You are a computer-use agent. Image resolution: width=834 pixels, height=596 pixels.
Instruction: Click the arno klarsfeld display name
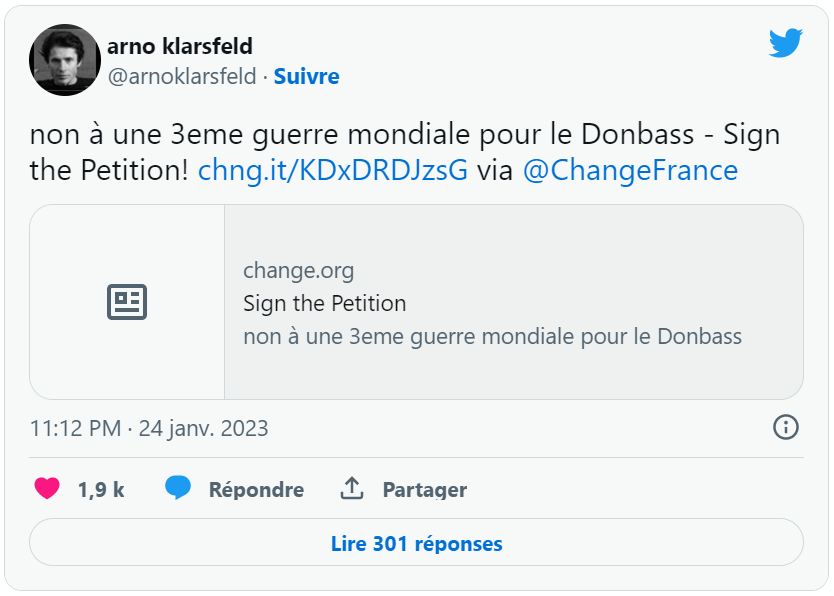click(180, 46)
